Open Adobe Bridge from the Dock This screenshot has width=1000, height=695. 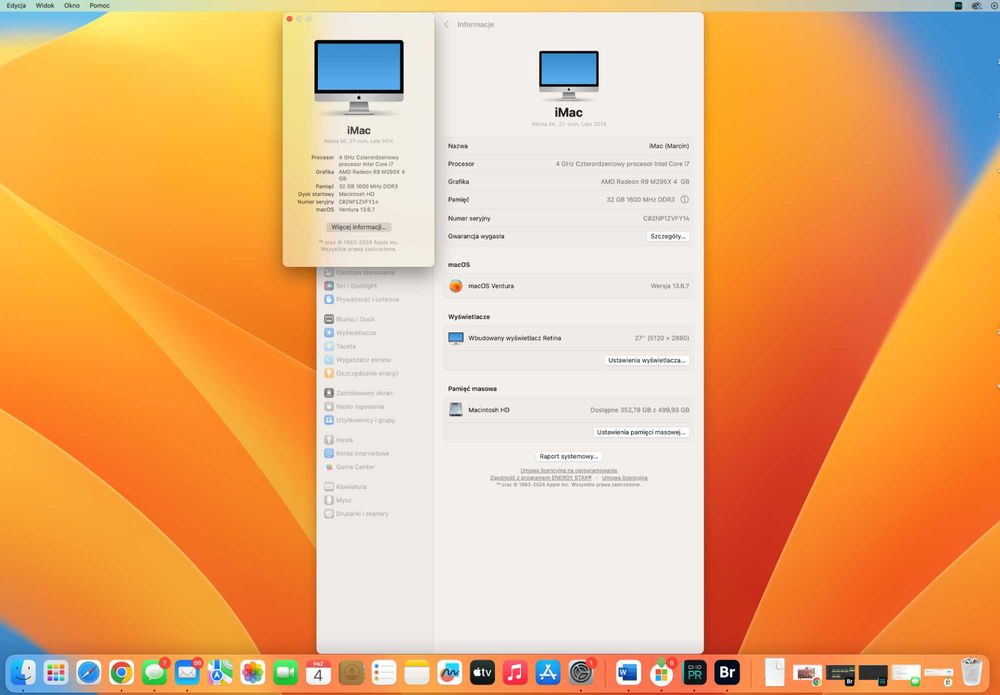point(728,673)
